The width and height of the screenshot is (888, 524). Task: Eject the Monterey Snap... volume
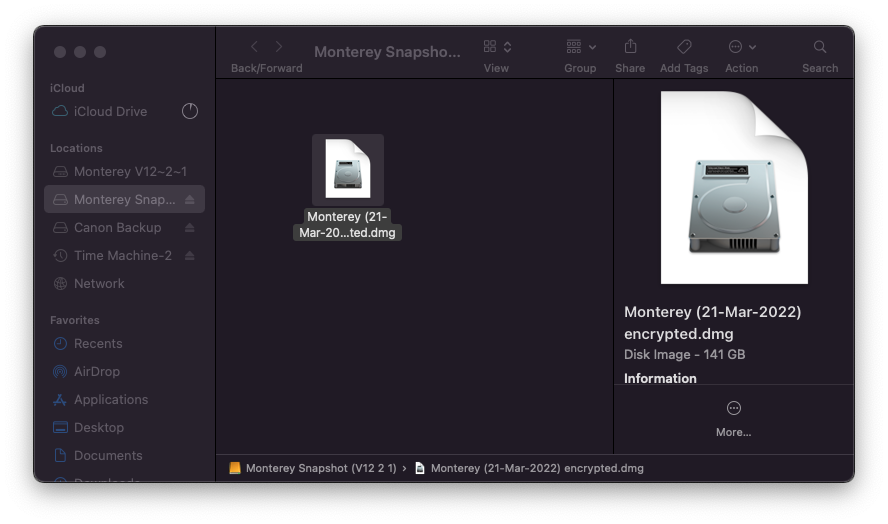coord(190,199)
